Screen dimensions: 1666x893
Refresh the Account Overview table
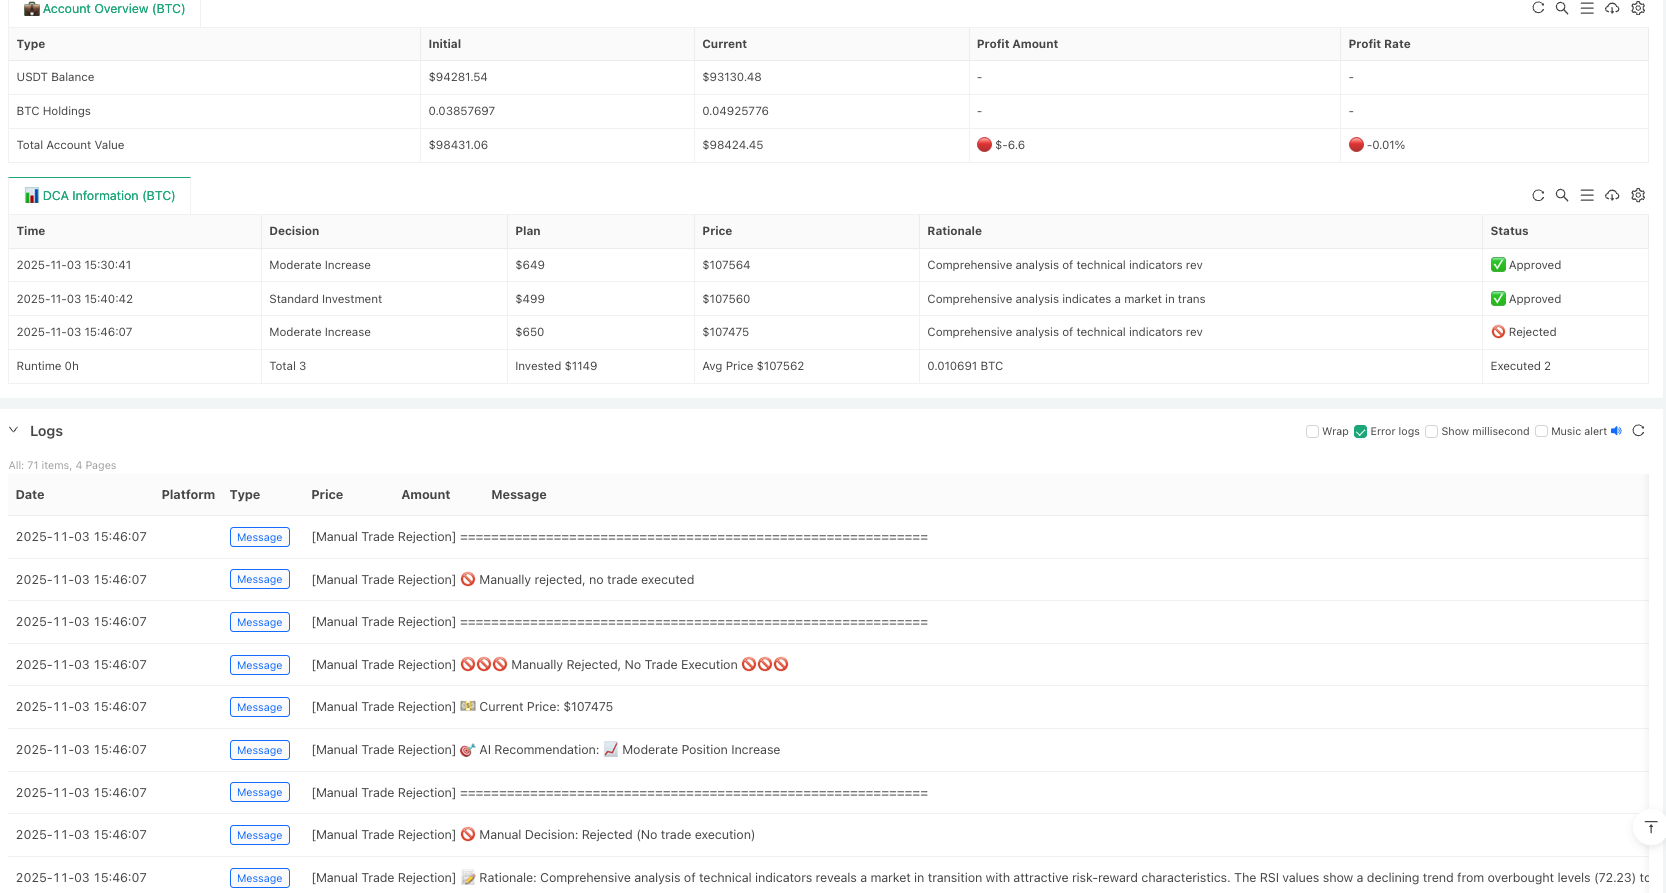tap(1538, 8)
